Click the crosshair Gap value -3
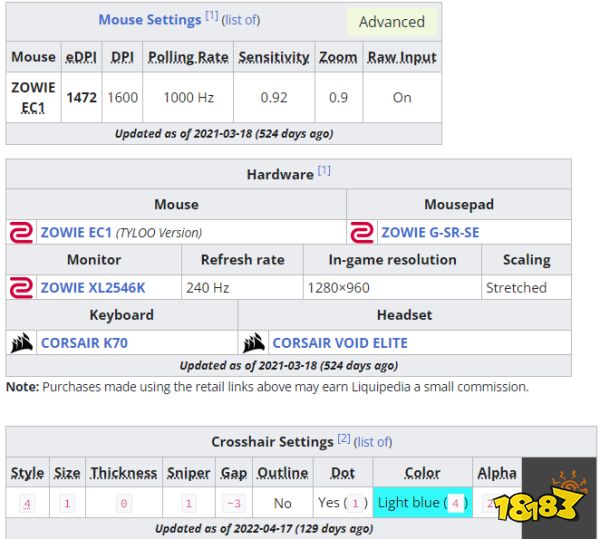Image resolution: width=600 pixels, height=539 pixels. tap(233, 503)
